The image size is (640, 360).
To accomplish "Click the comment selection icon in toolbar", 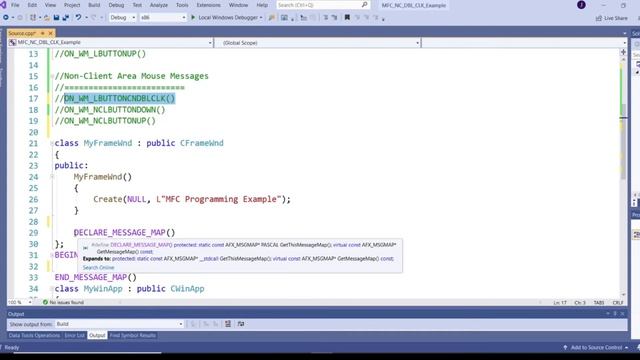I will [x=326, y=18].
